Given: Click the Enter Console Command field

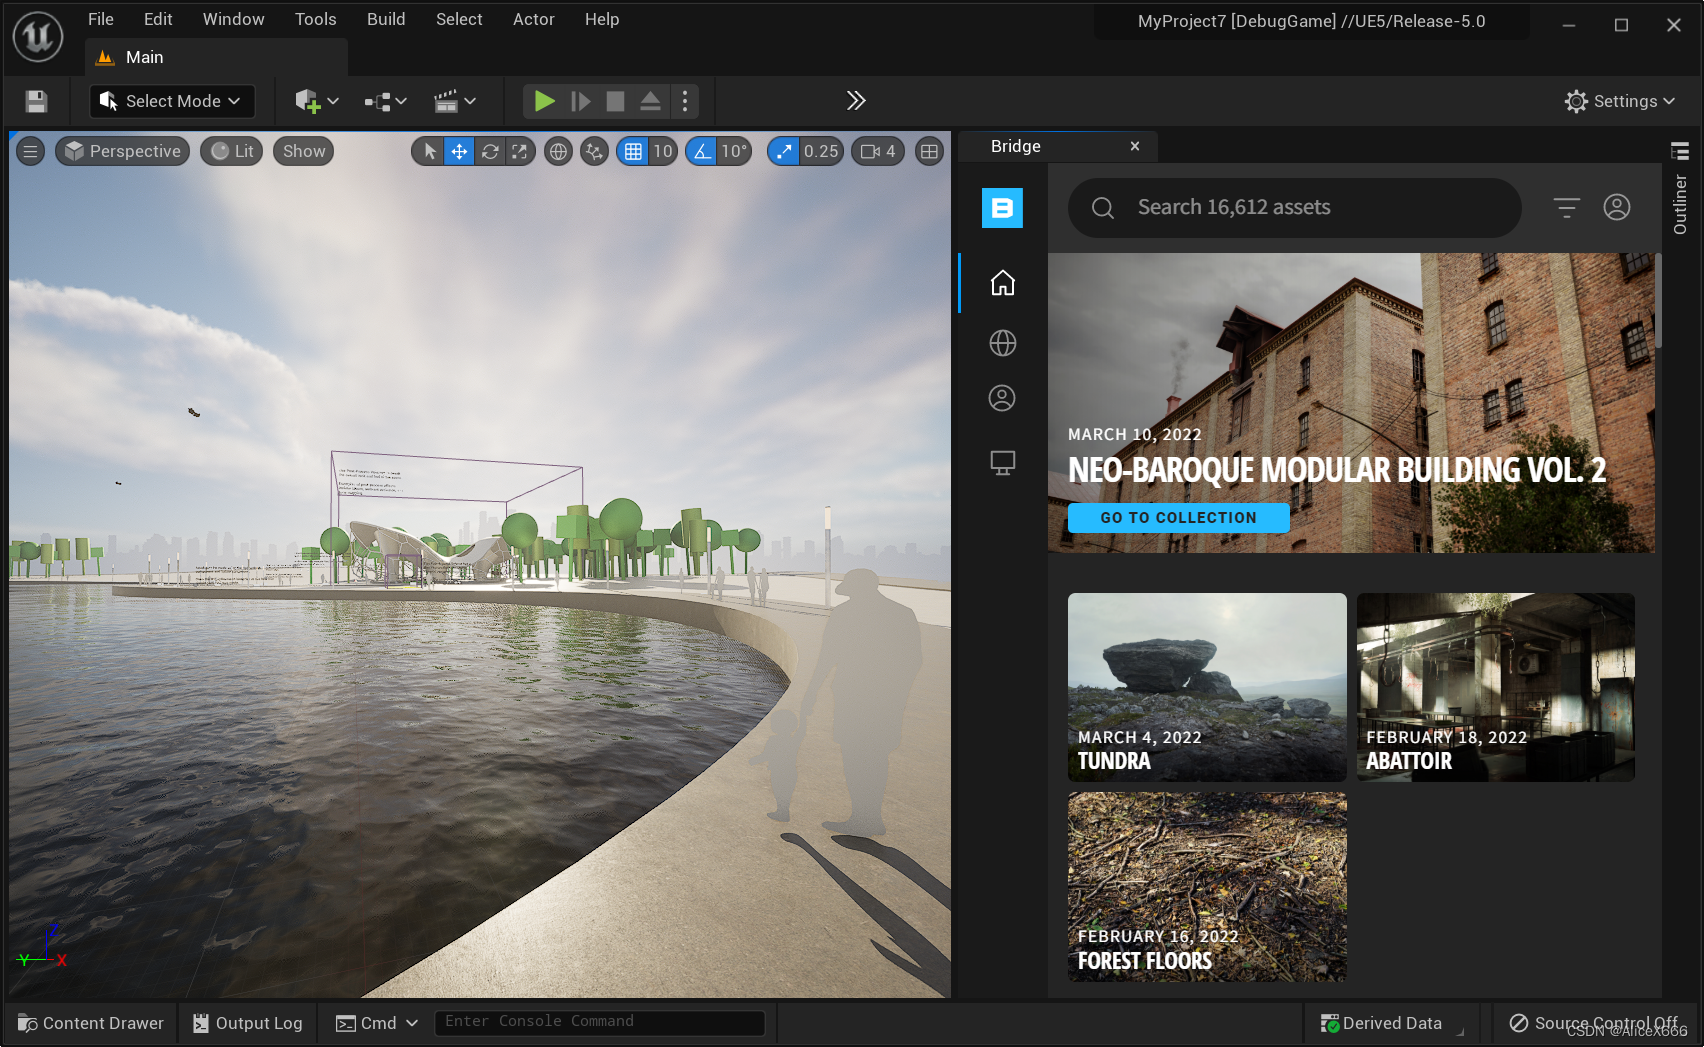Looking at the screenshot, I should coord(599,1022).
